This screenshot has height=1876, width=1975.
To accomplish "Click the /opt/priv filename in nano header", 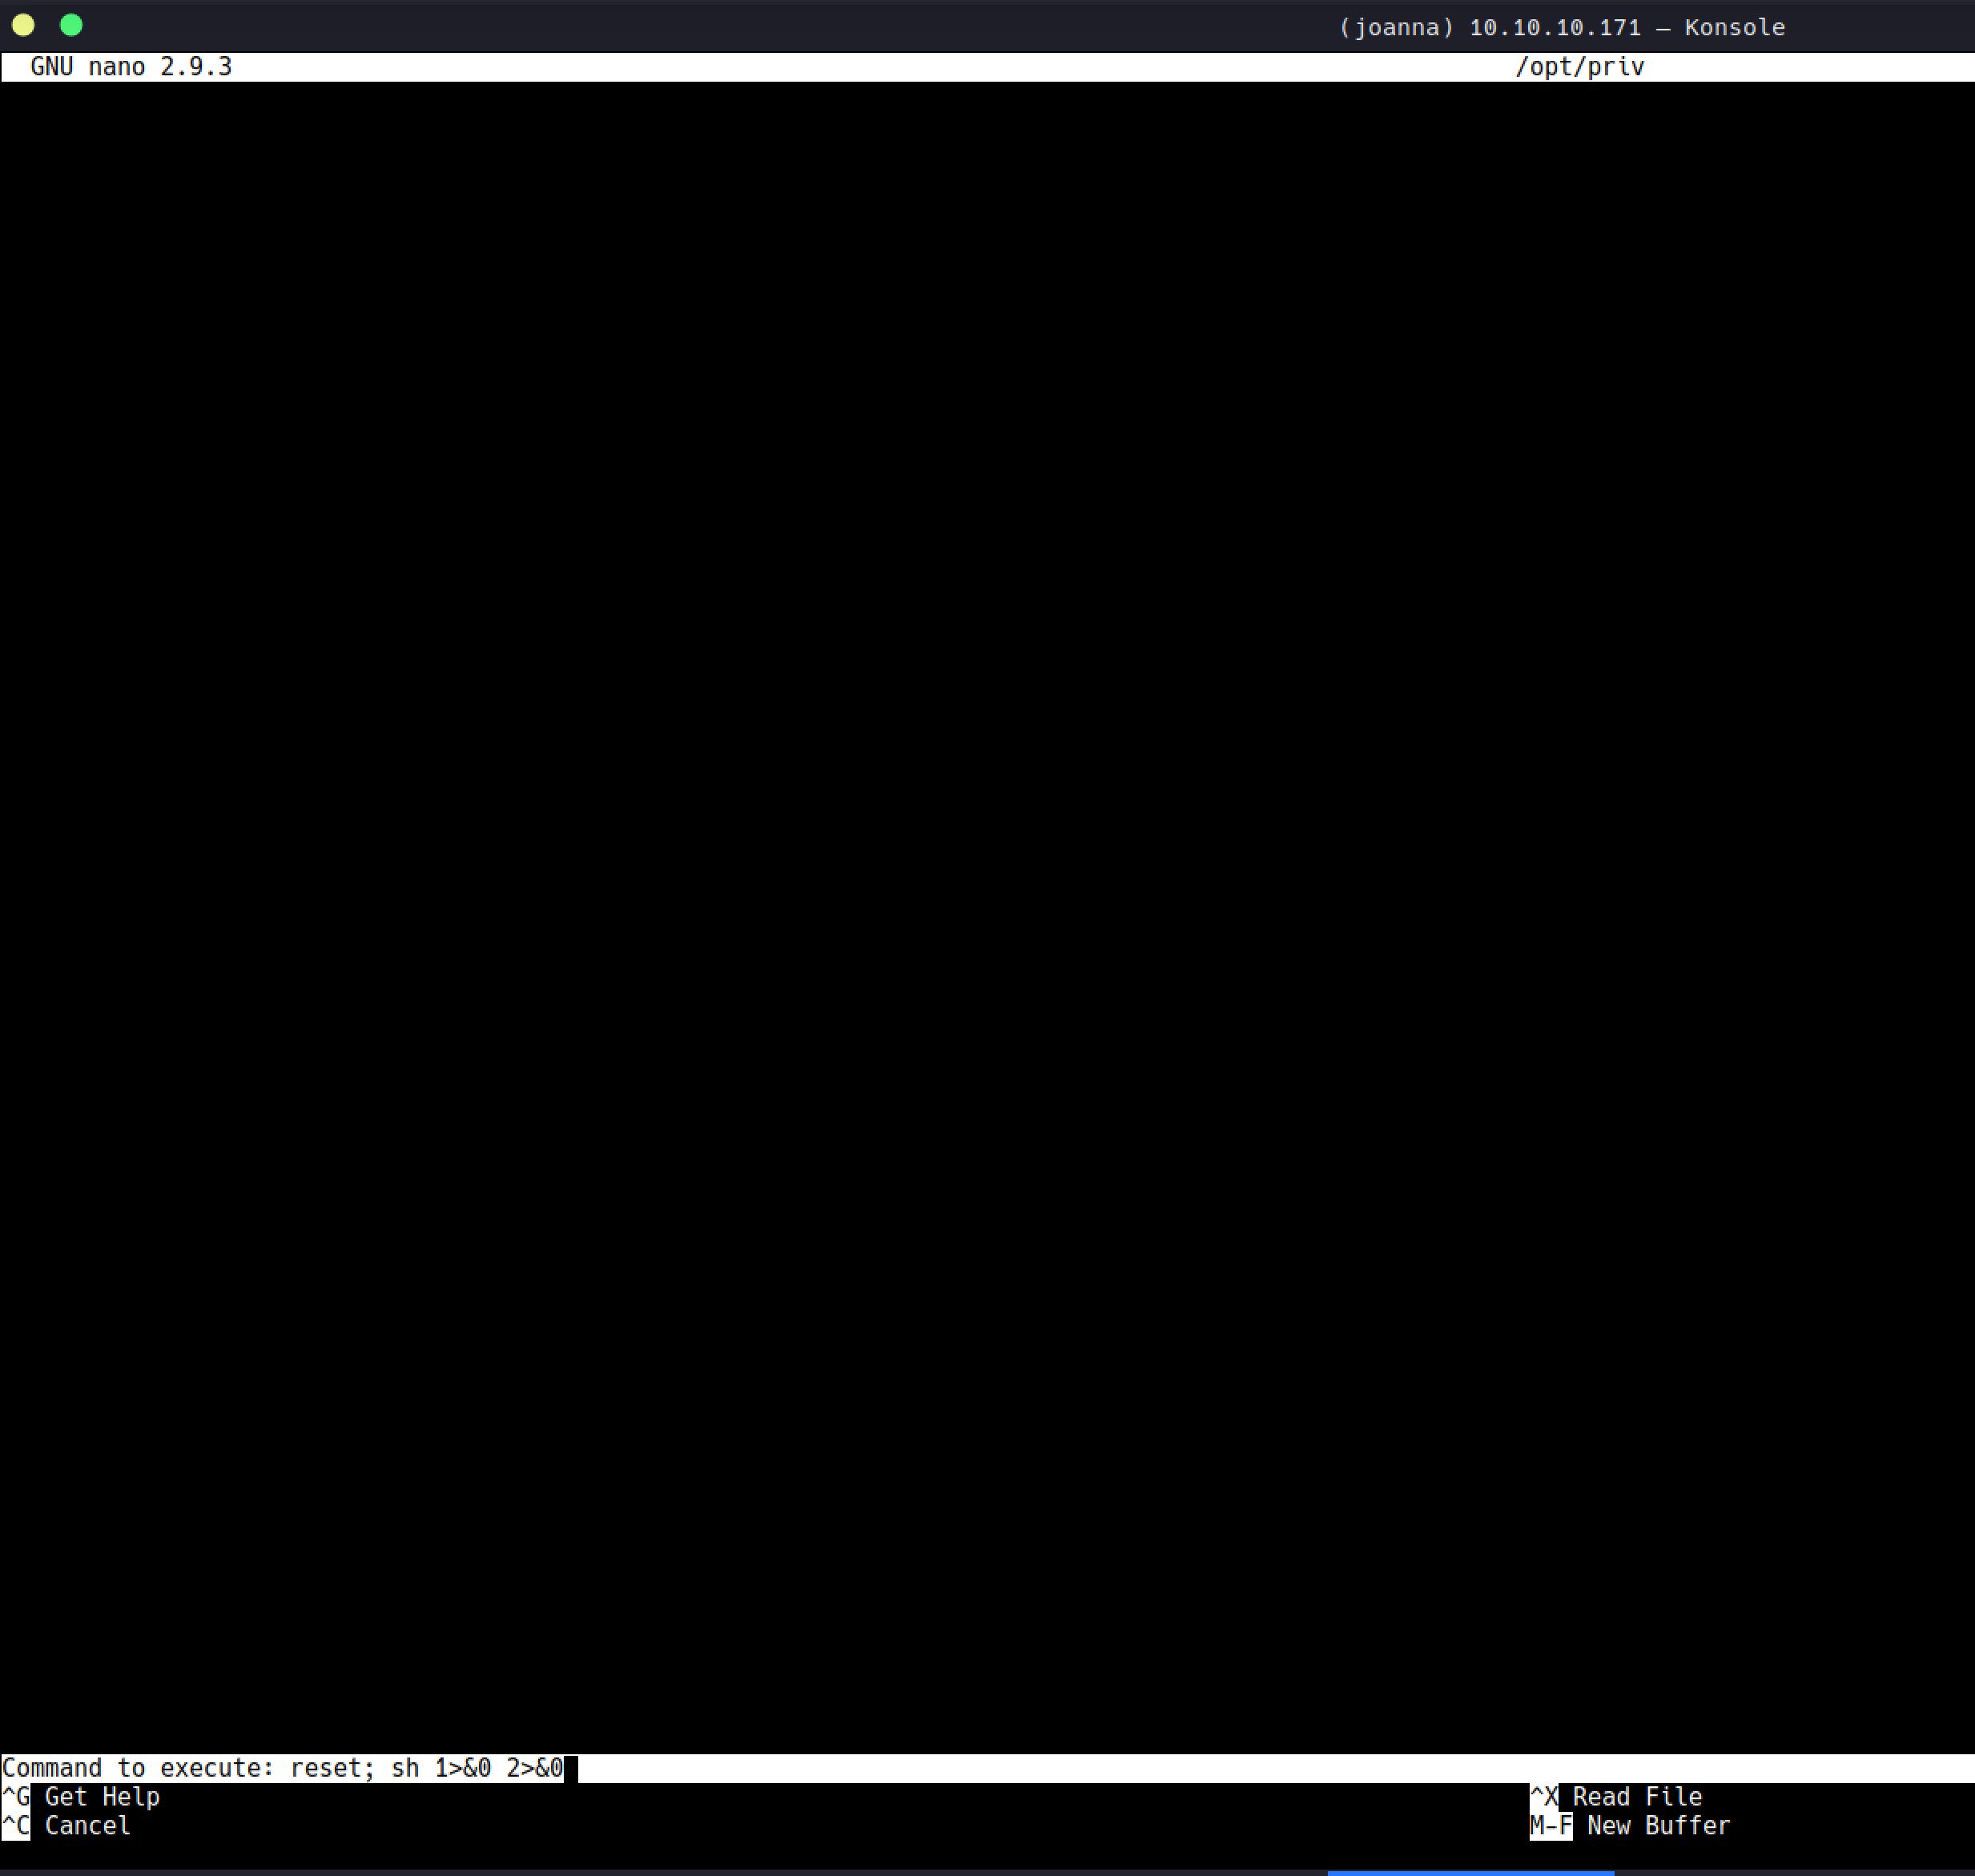I will (1580, 67).
